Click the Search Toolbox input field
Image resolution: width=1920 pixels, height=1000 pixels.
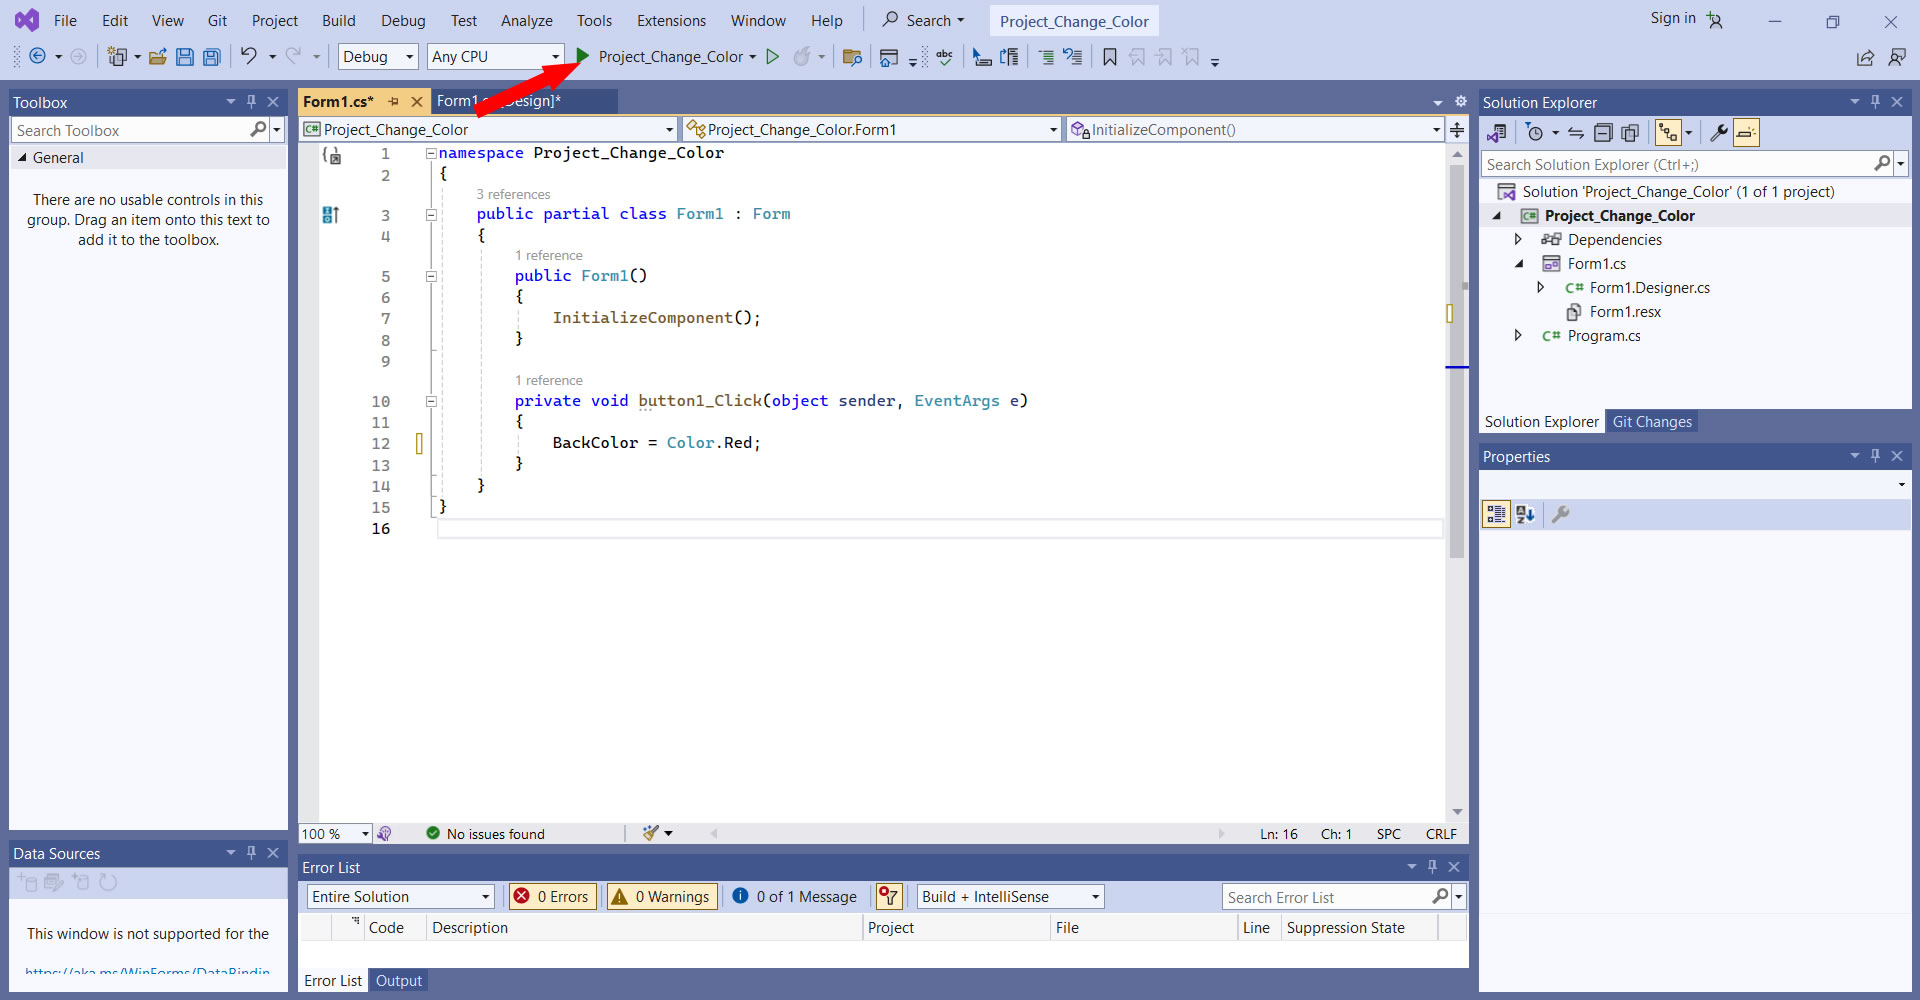point(130,131)
